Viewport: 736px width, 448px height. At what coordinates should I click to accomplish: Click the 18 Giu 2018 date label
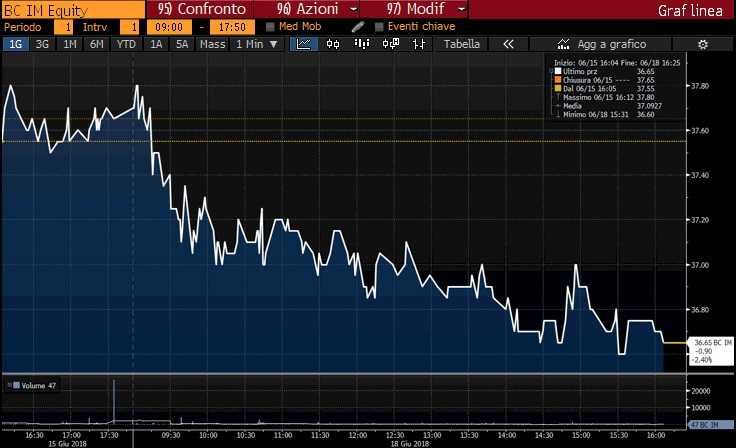[x=410, y=443]
